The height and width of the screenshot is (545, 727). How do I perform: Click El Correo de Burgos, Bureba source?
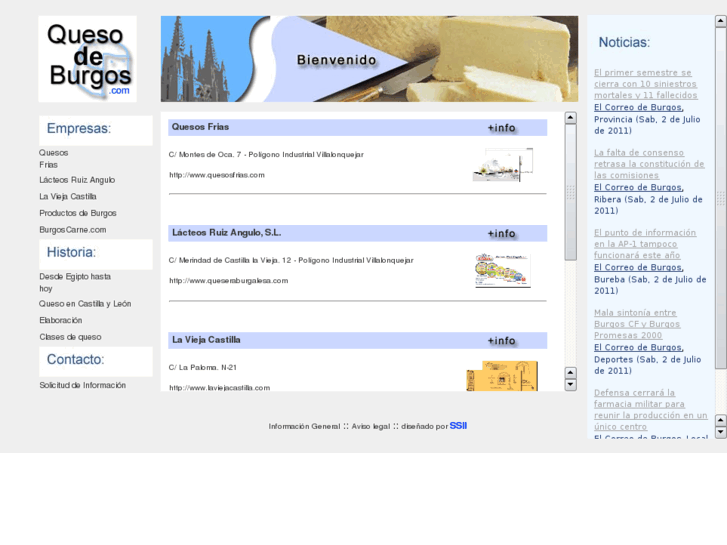(639, 268)
